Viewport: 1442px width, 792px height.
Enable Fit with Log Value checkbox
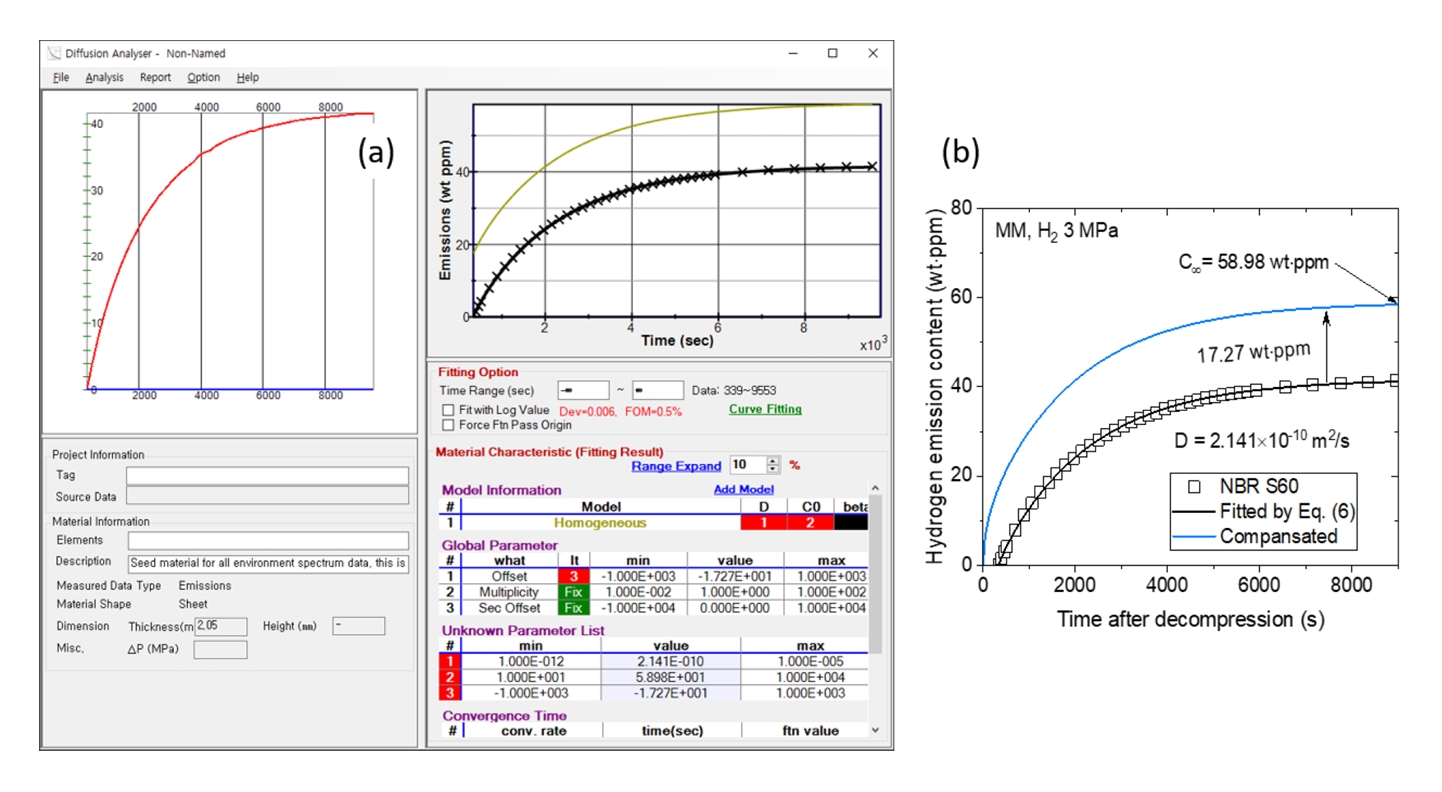tap(449, 410)
